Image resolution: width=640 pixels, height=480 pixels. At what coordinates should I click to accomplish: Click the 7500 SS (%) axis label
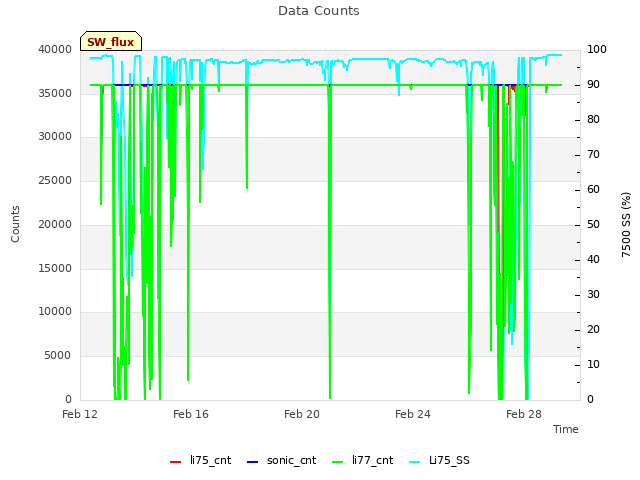(x=626, y=224)
